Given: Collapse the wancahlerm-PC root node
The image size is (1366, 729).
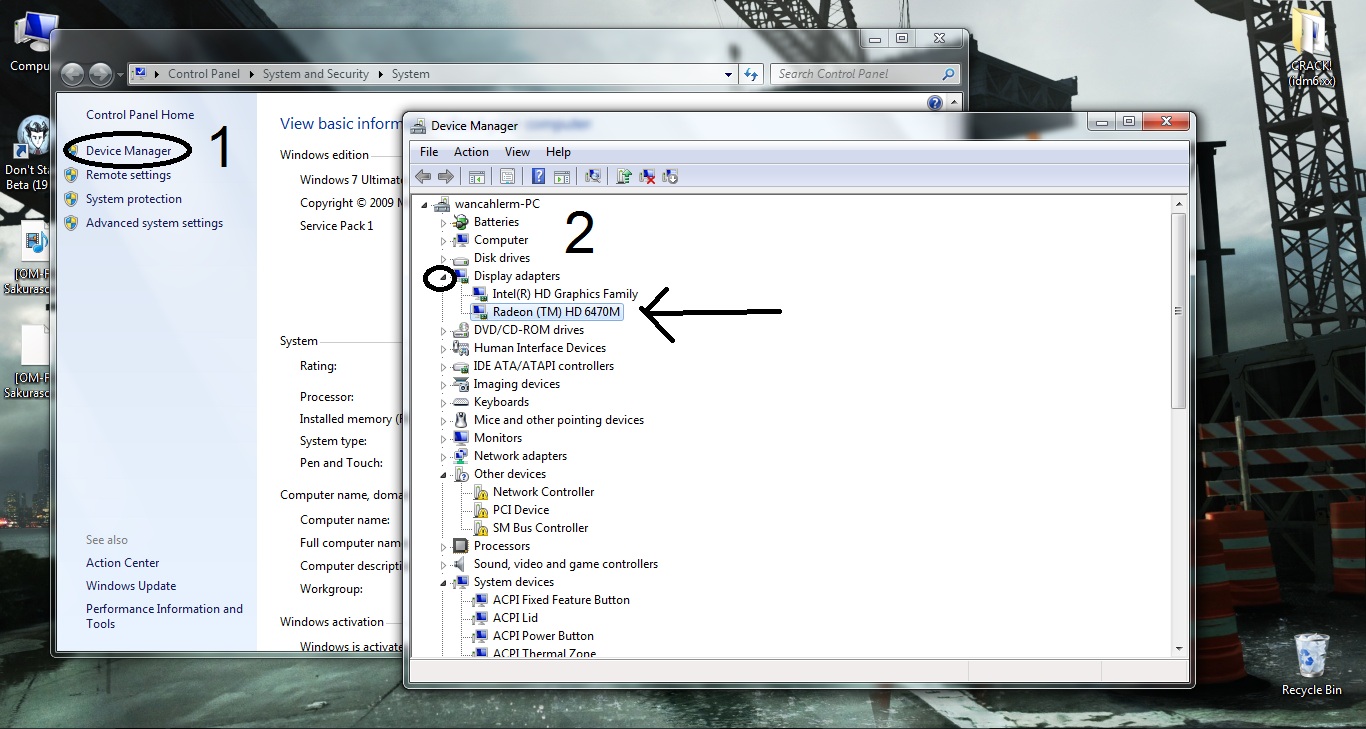Looking at the screenshot, I should click(425, 204).
